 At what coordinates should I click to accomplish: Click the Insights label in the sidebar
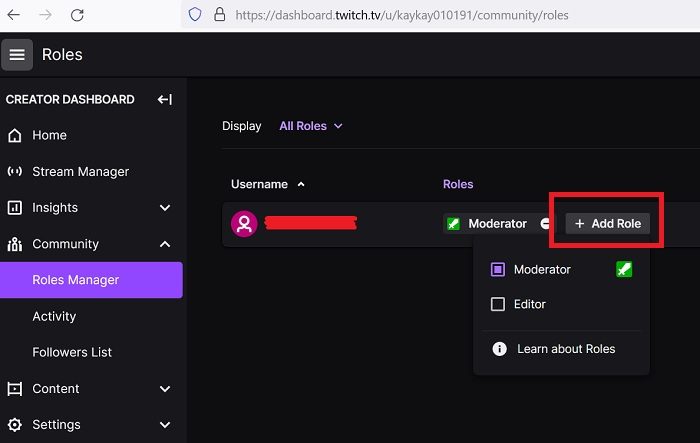point(55,208)
